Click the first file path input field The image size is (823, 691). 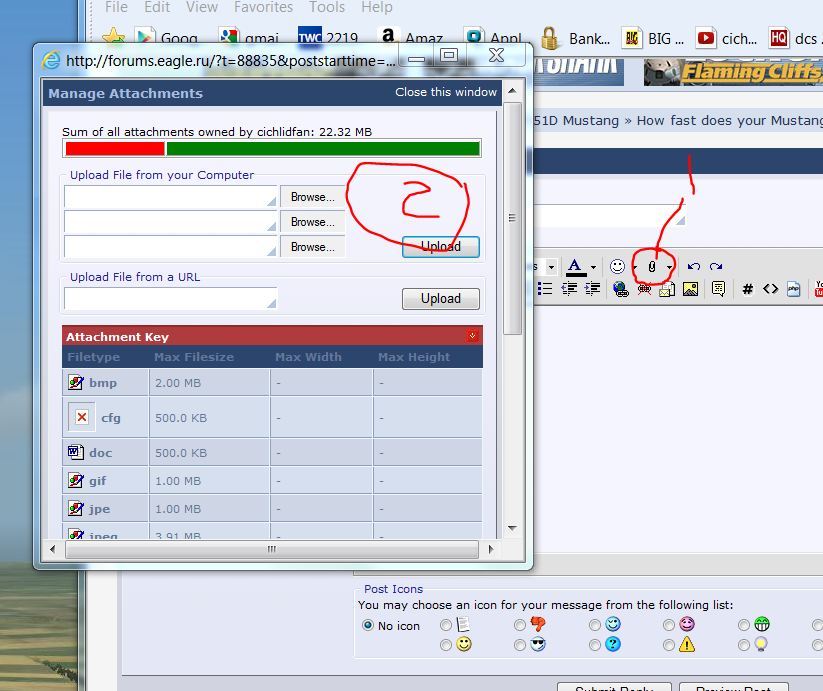click(x=170, y=197)
